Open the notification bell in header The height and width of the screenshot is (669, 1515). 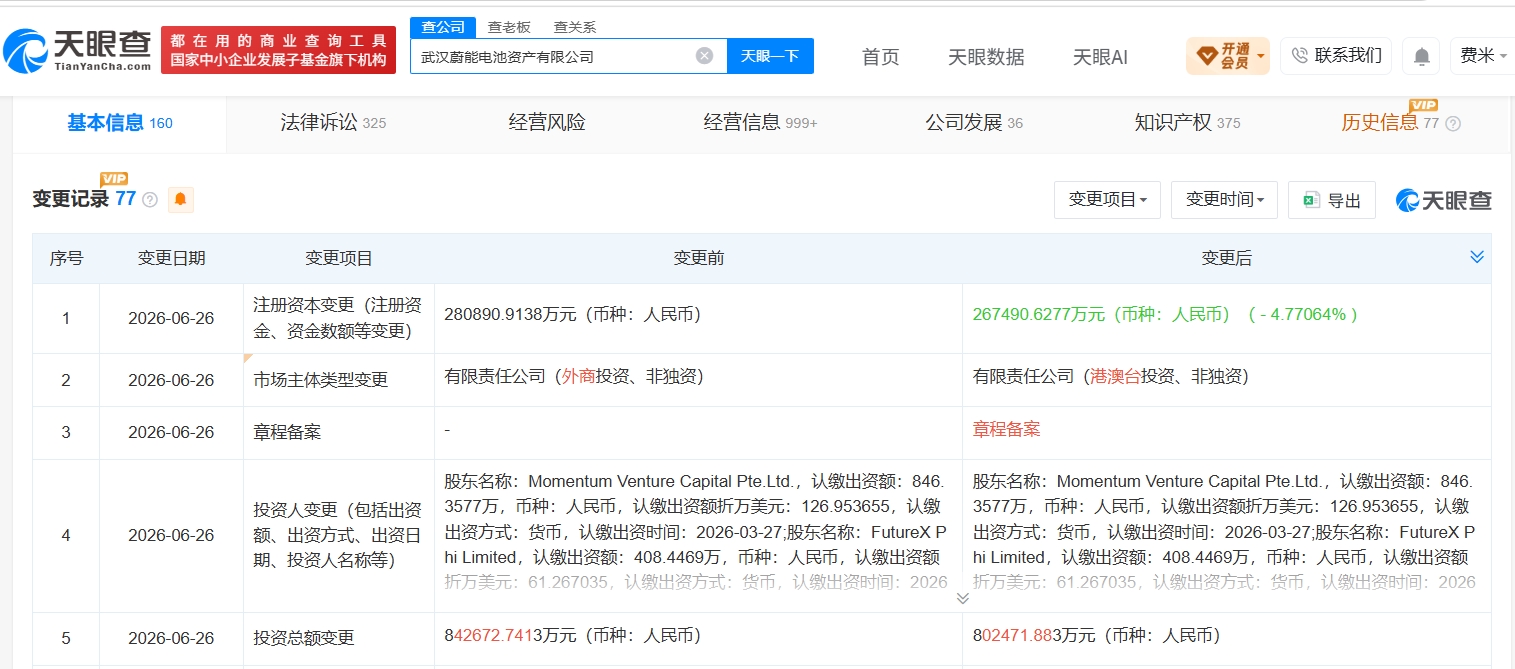tap(1421, 56)
